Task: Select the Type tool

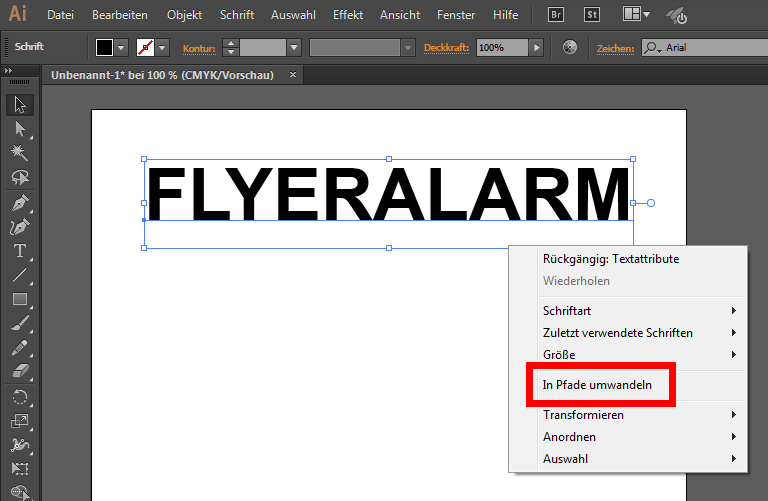Action: [19, 251]
